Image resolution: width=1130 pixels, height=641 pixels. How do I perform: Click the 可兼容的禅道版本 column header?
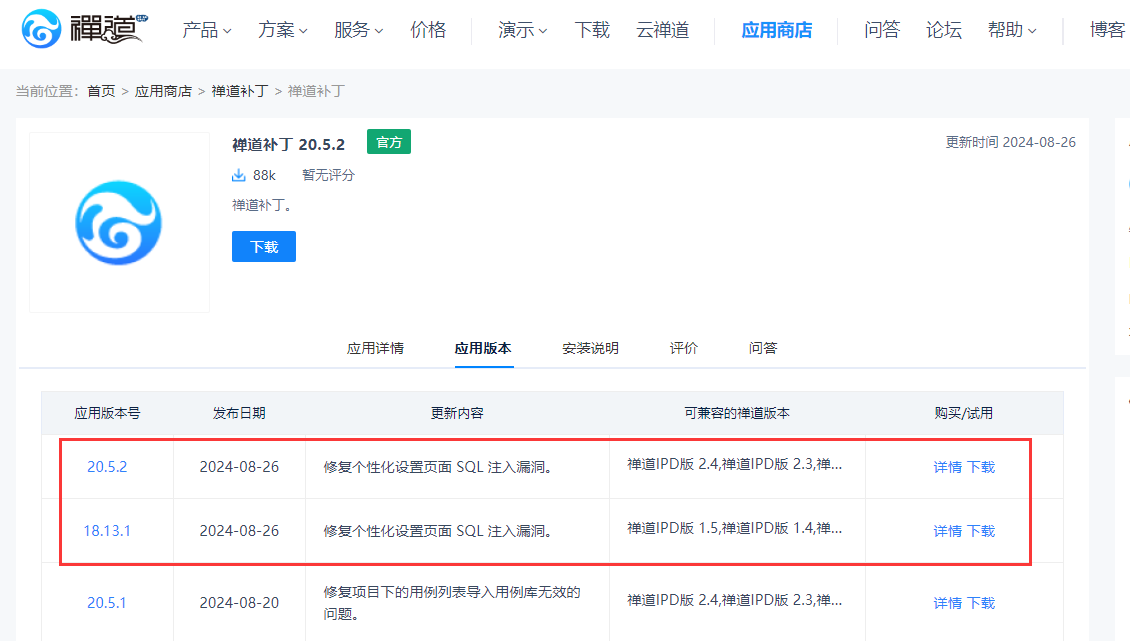[x=737, y=413]
